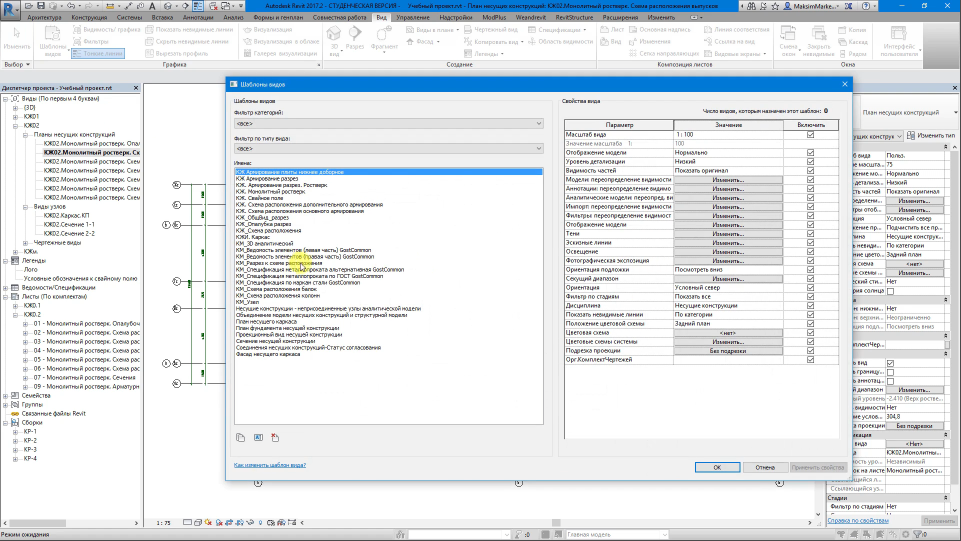Click the Autodesk Exchange X icon in title bar
Viewport: 961px width, 541px height.
tap(849, 6)
